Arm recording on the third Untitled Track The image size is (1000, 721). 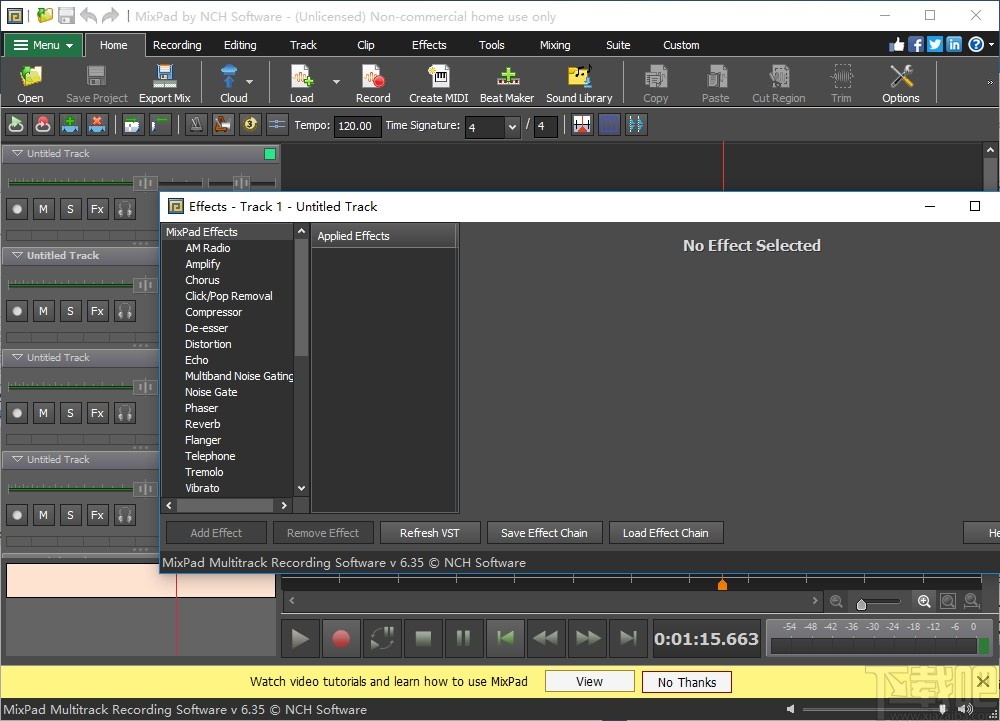(17, 413)
